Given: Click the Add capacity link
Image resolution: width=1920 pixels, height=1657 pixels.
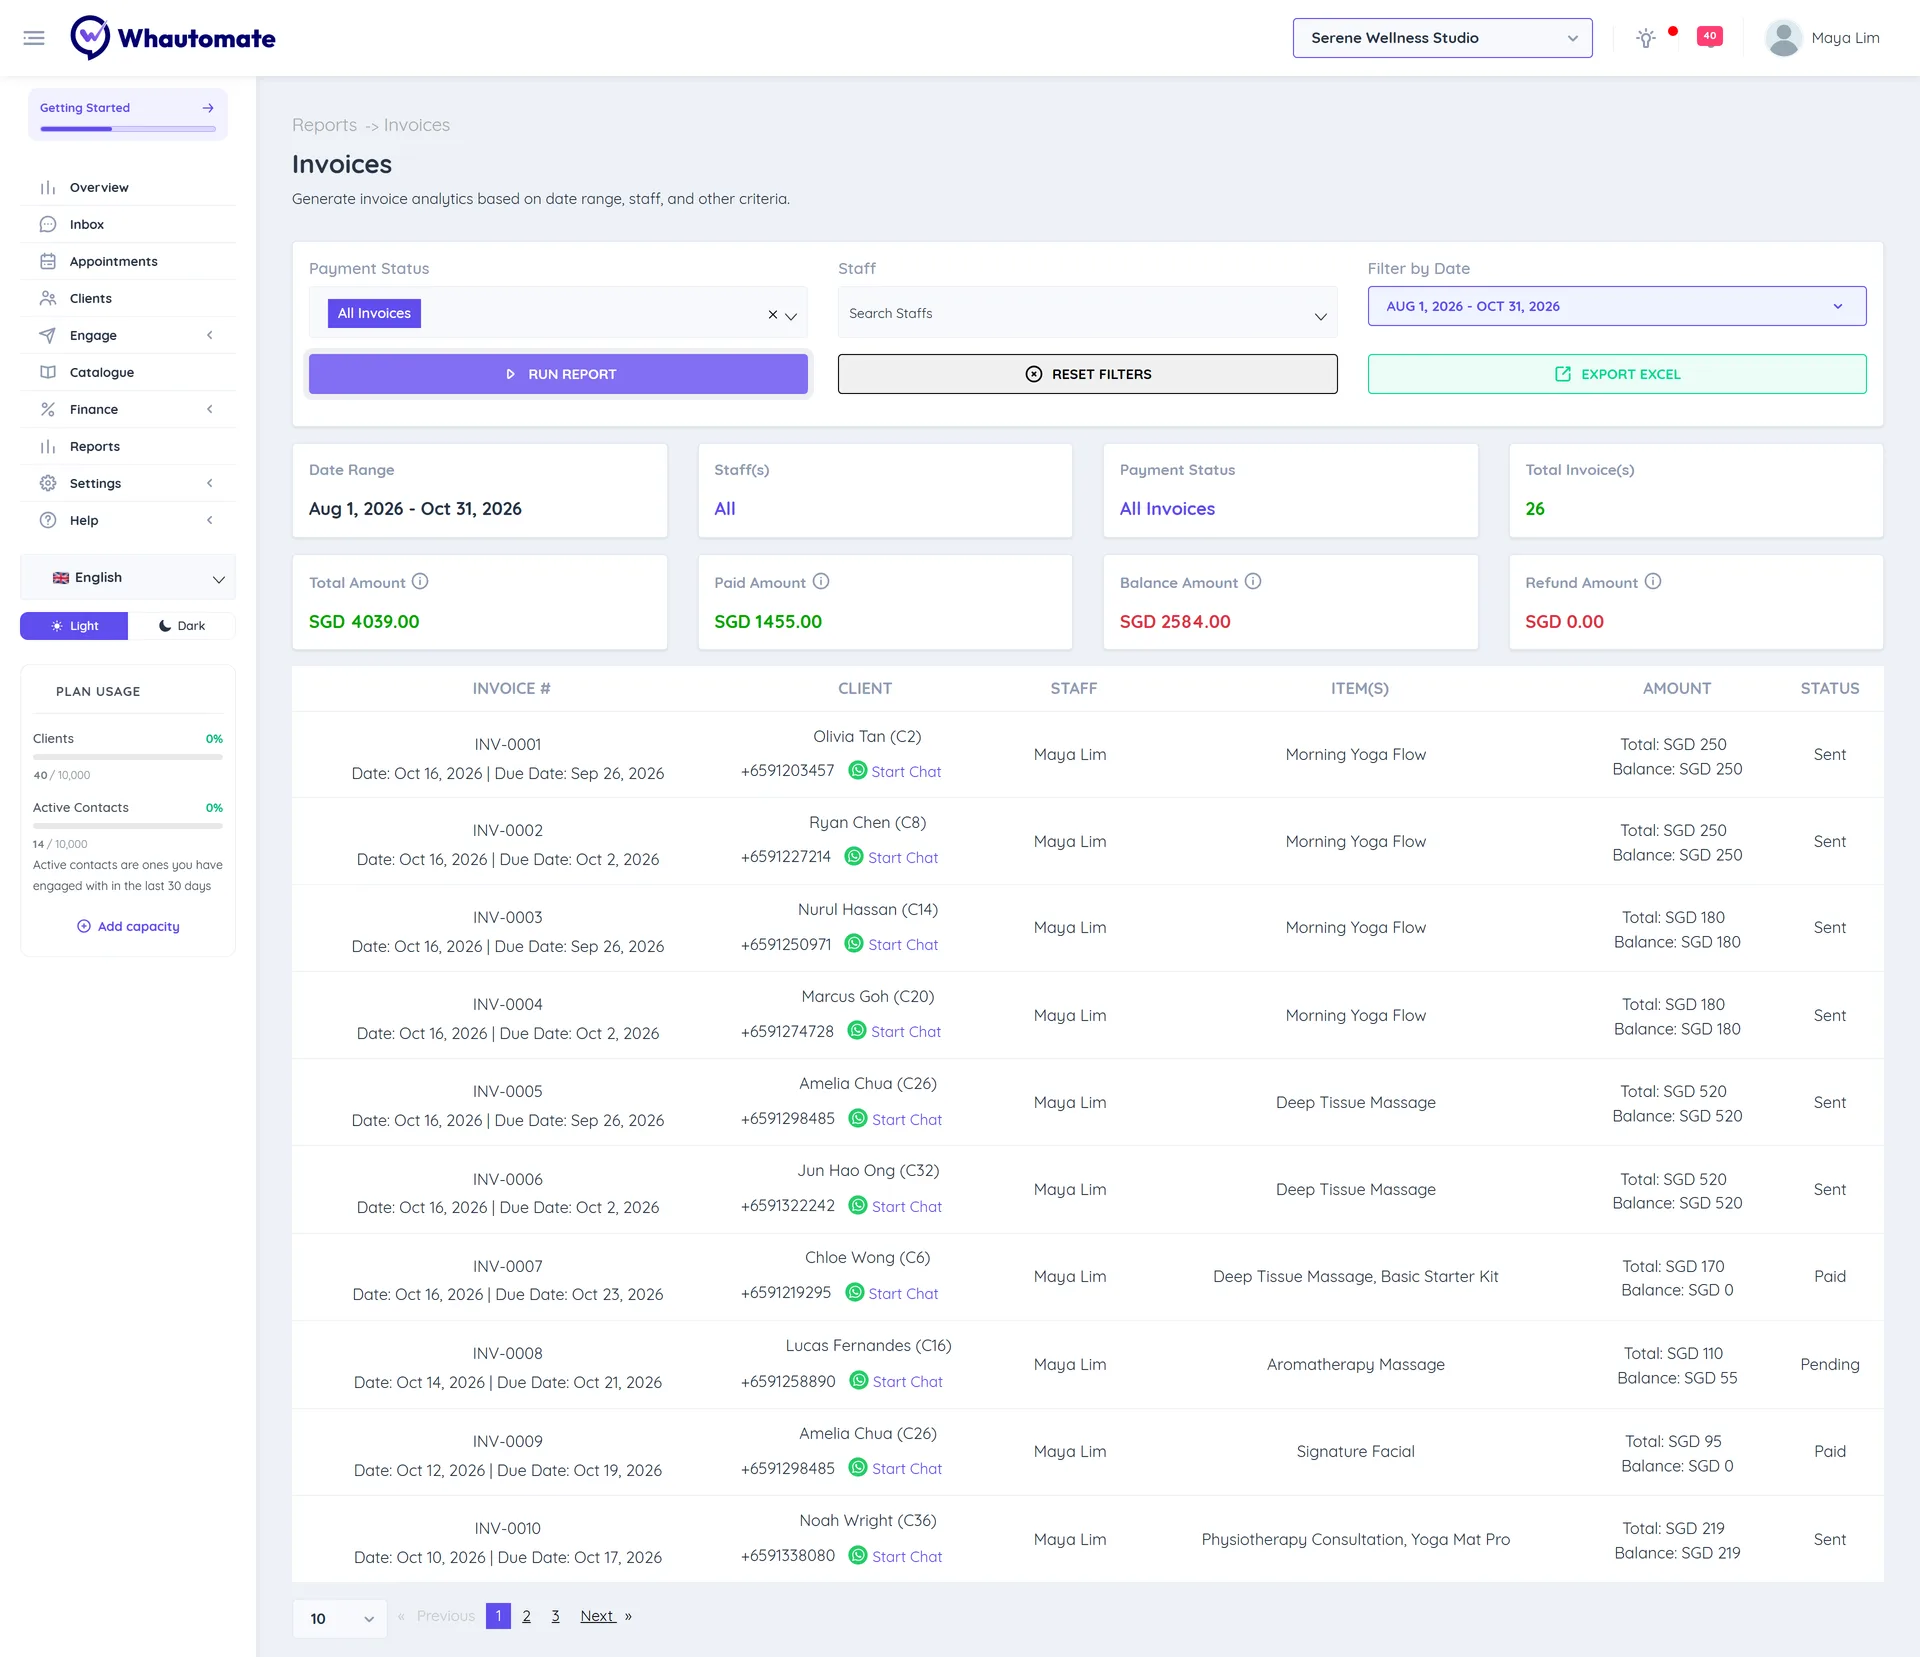Looking at the screenshot, I should [x=128, y=926].
